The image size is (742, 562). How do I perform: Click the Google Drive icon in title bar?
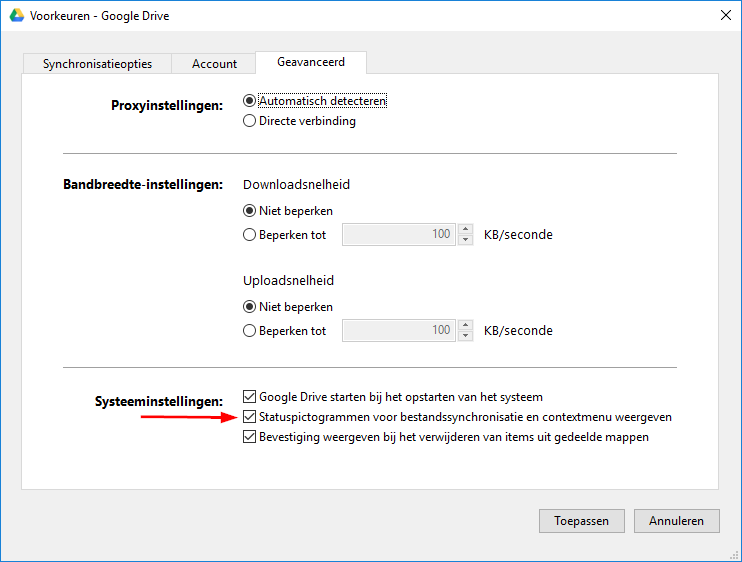pyautogui.click(x=17, y=16)
